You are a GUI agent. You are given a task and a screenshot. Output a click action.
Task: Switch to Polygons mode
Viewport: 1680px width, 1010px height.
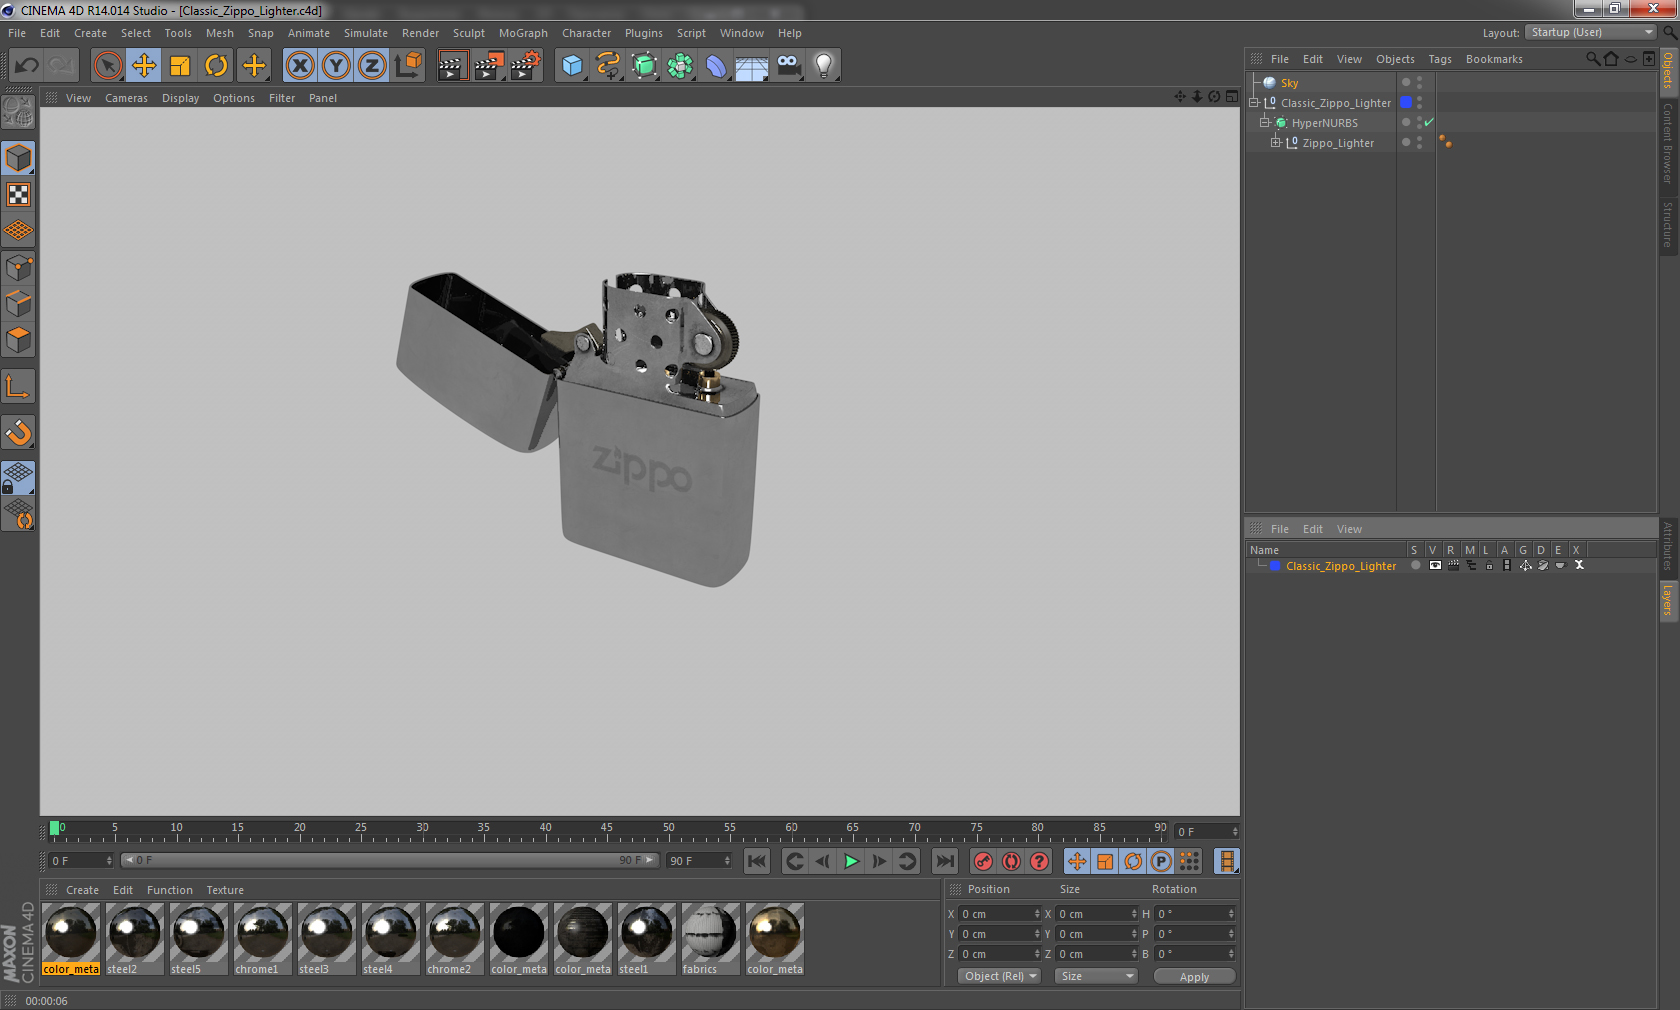[18, 340]
